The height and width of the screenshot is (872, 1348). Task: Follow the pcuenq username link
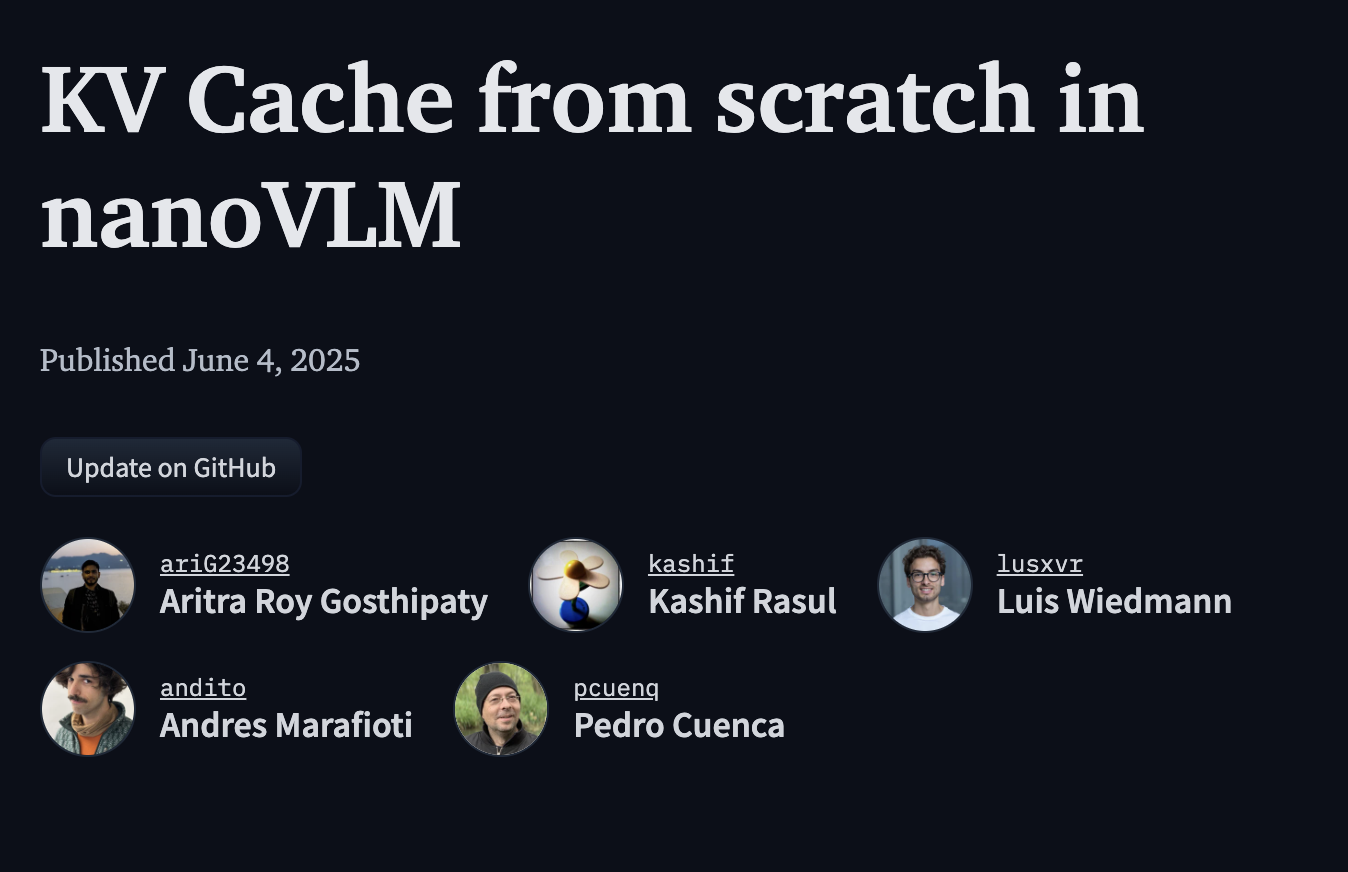click(616, 688)
